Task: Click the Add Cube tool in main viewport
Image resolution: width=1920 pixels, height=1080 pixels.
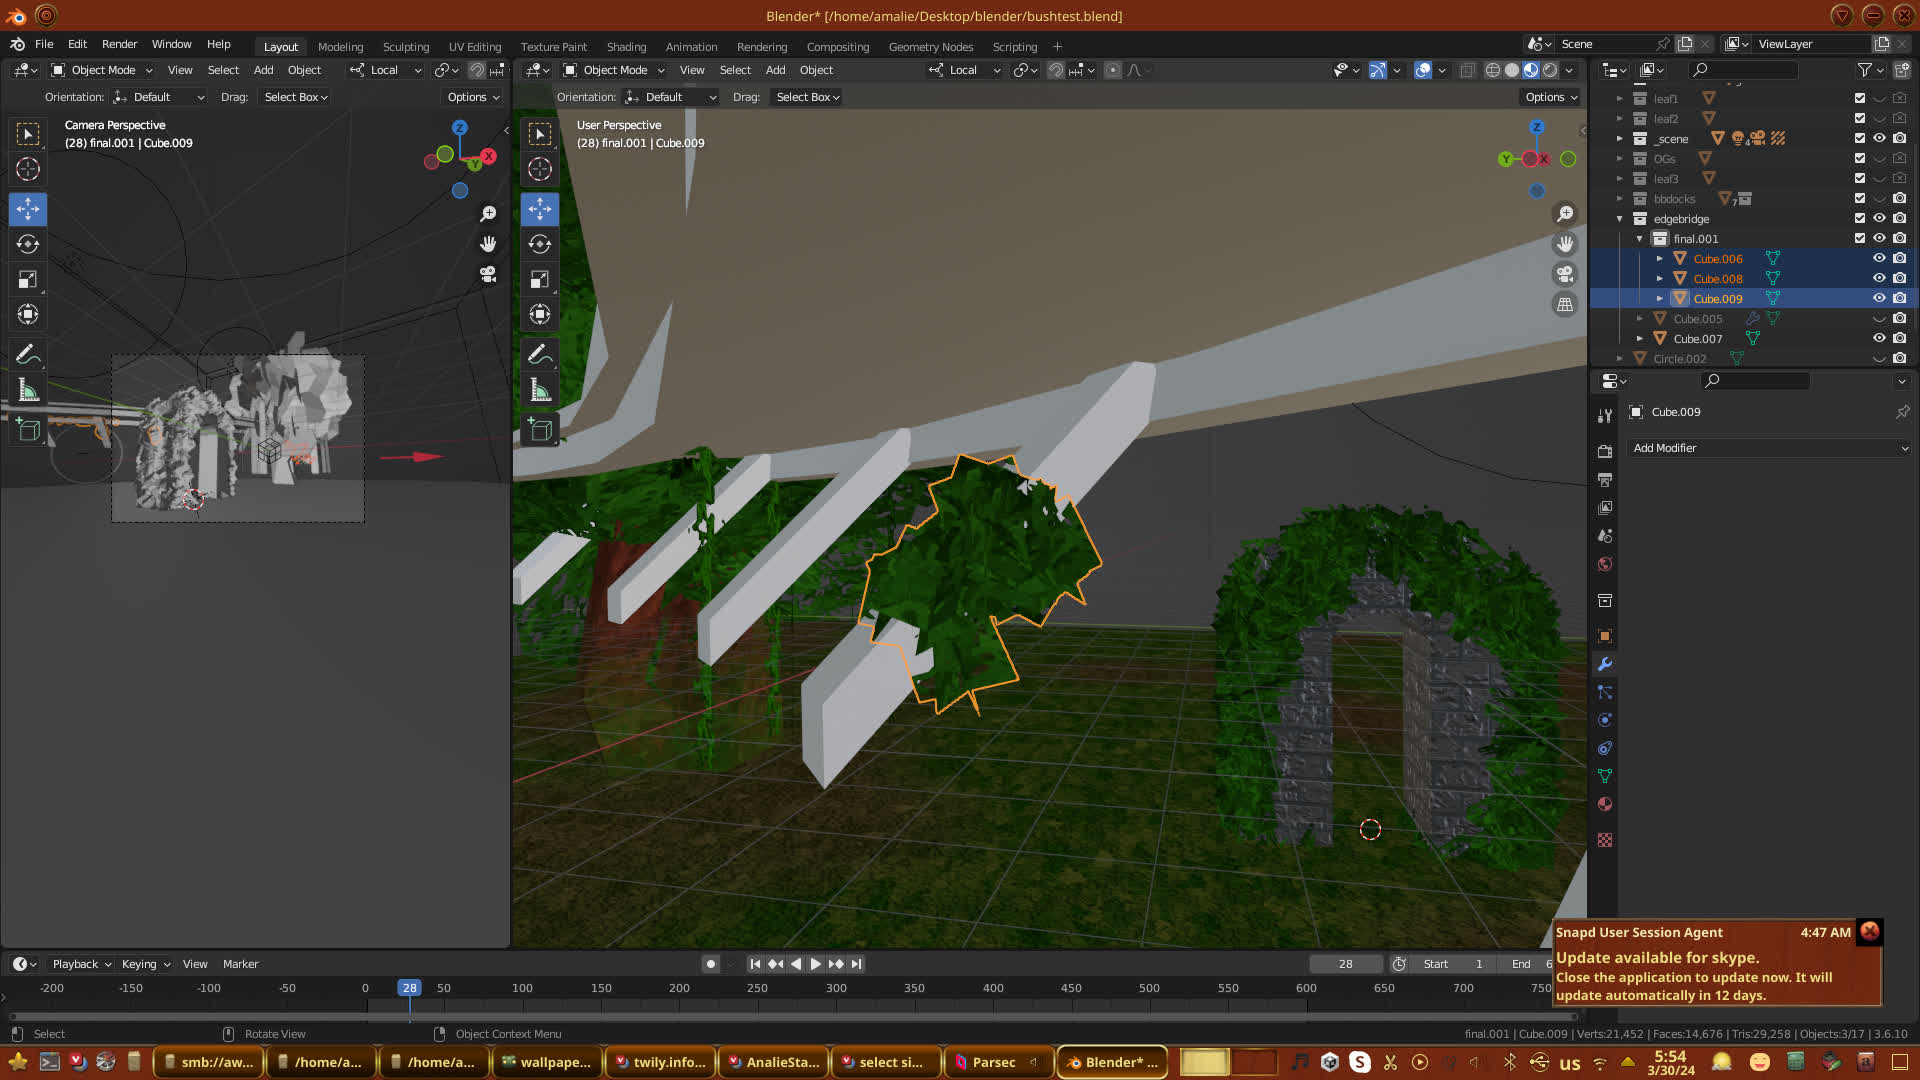Action: tap(540, 431)
